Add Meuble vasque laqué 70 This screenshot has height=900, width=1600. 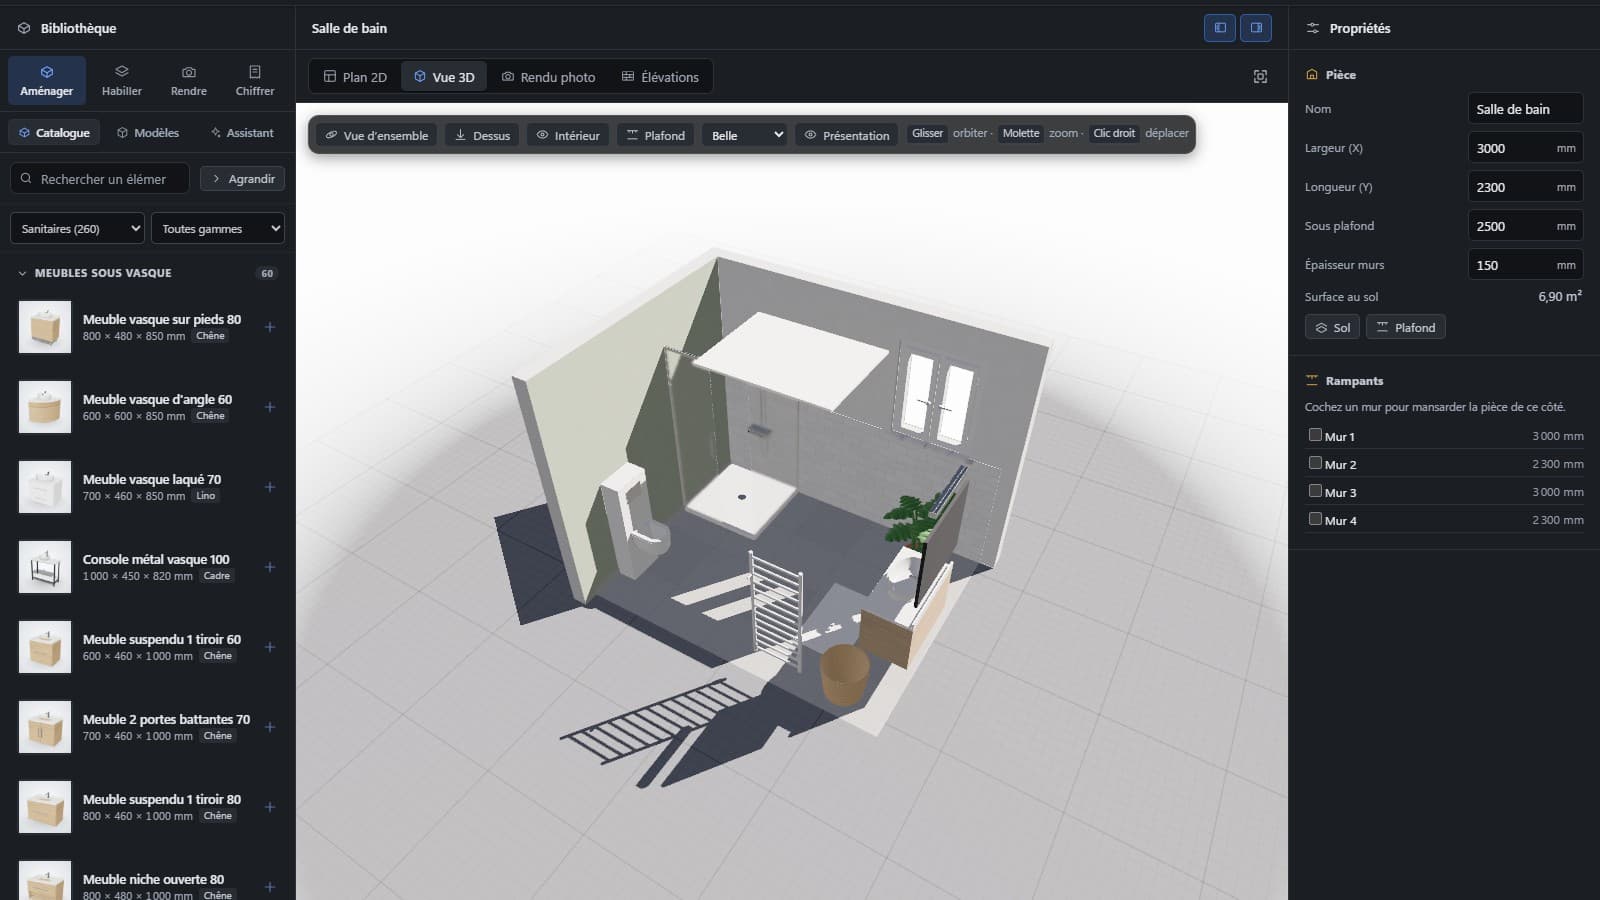pos(270,487)
